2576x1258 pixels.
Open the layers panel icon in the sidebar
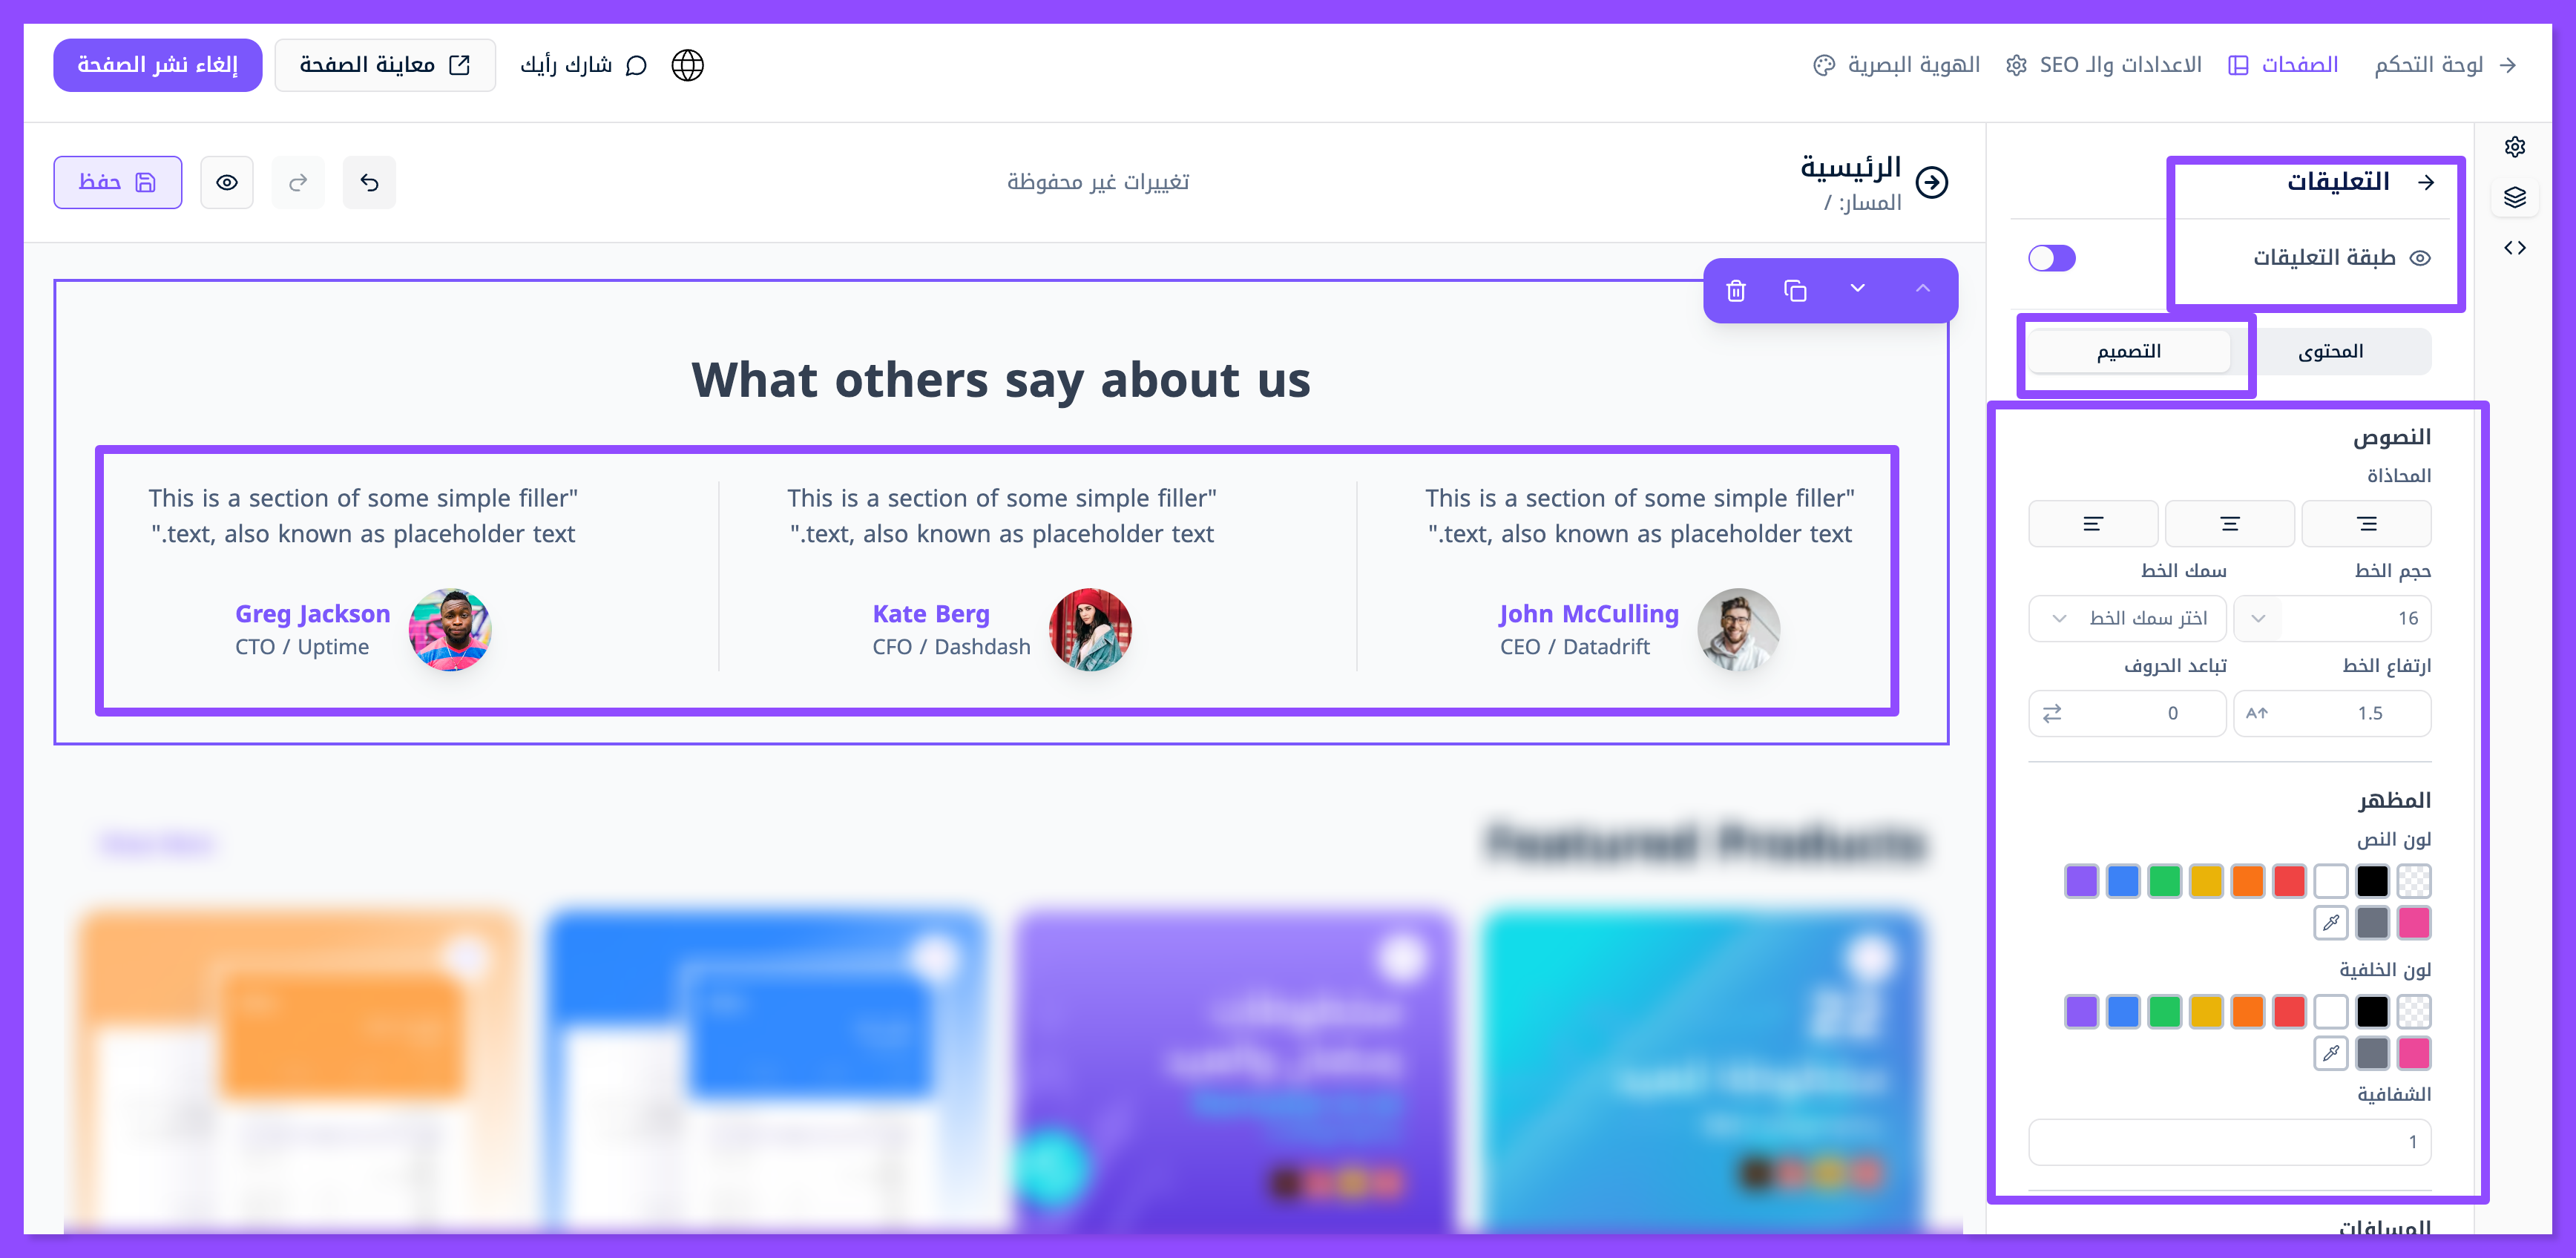click(2515, 197)
